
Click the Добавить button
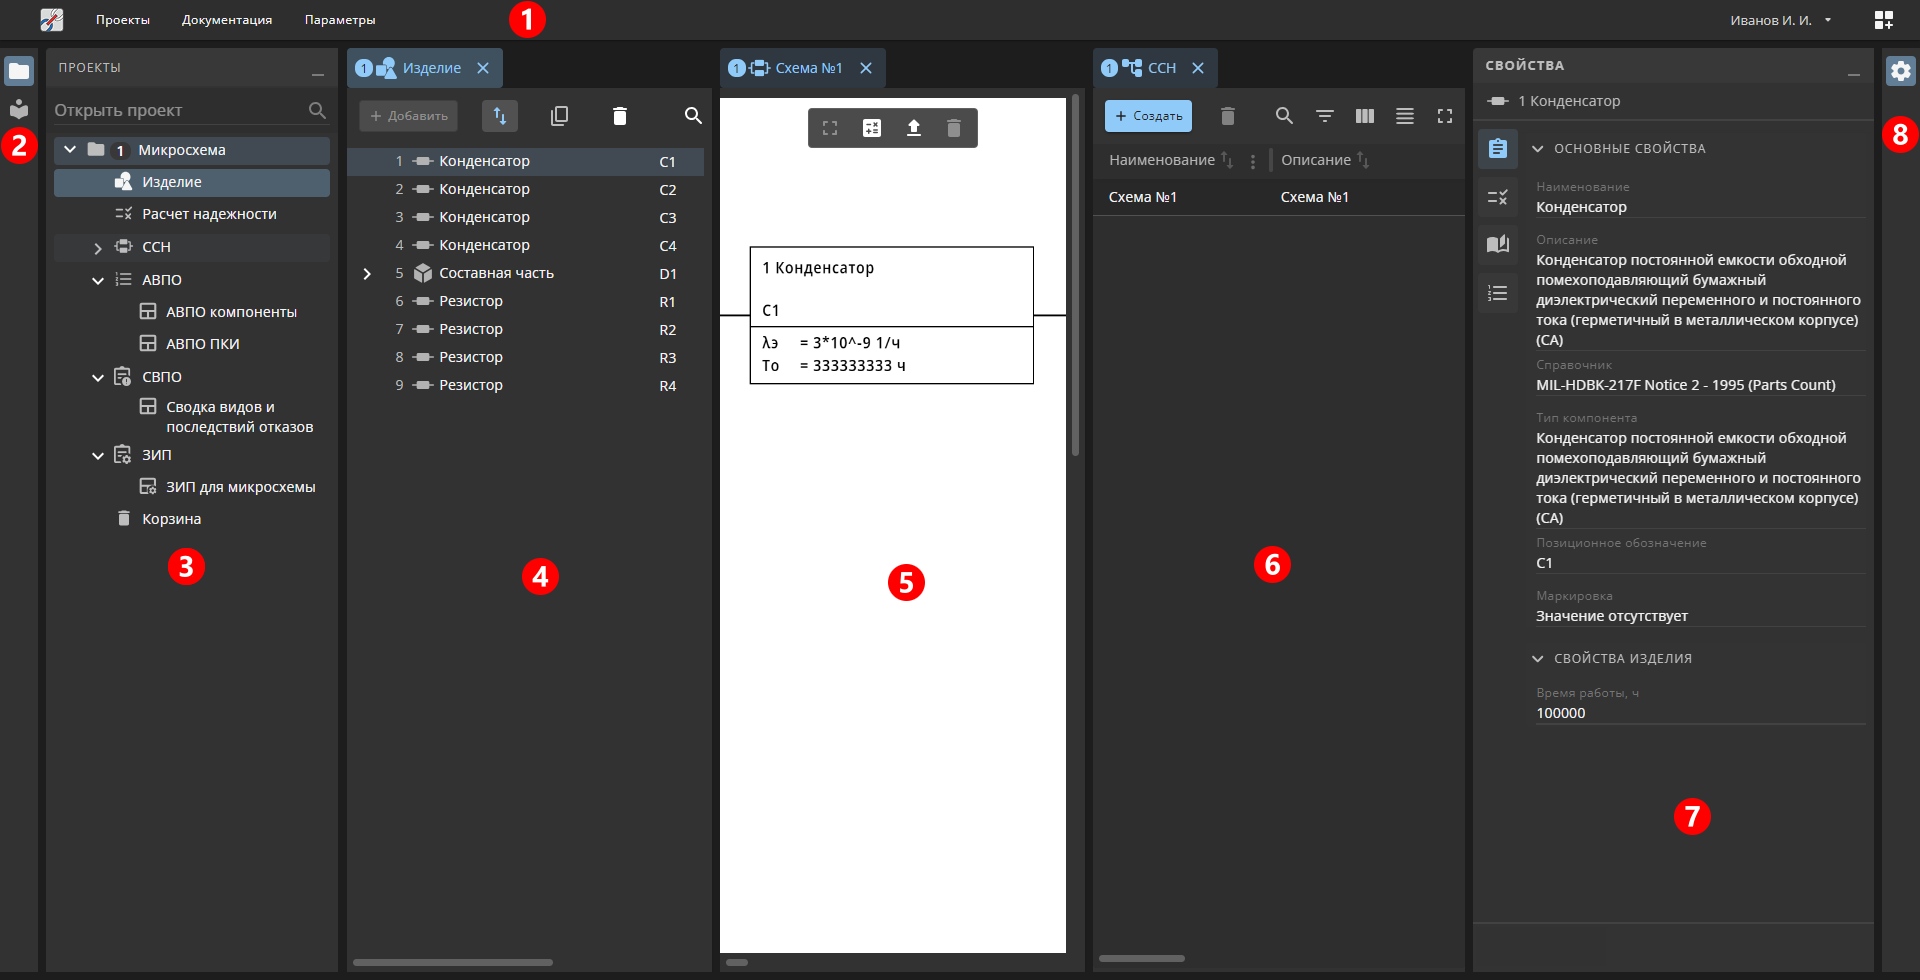pos(409,116)
